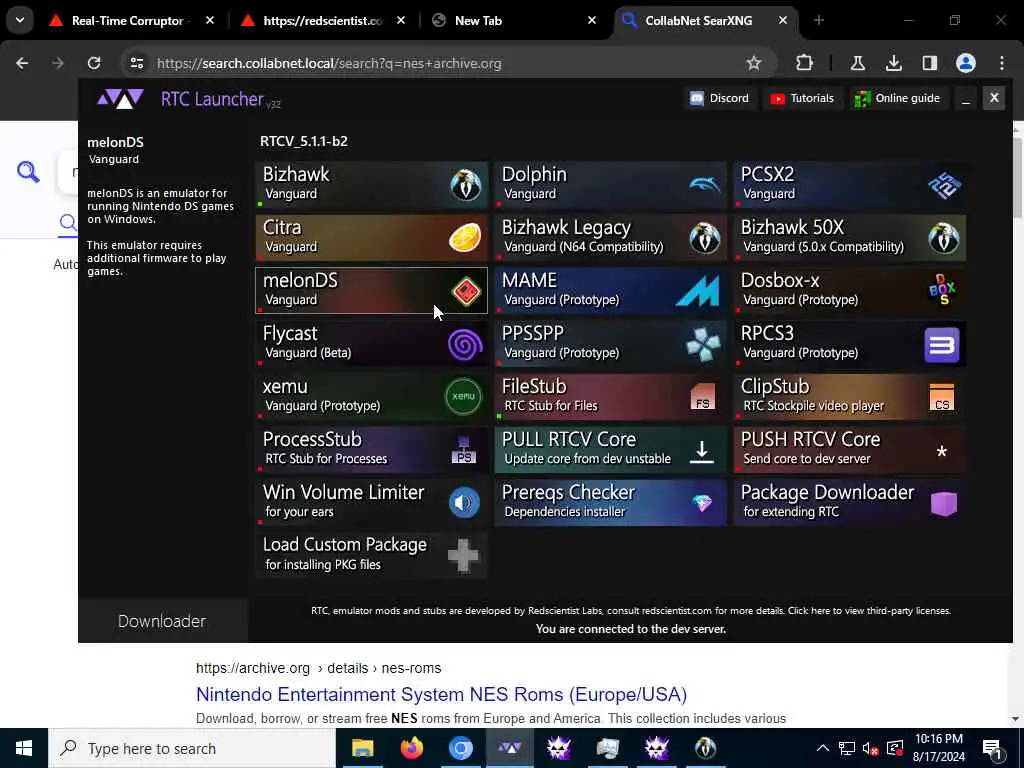Open the Online guide button

898,98
